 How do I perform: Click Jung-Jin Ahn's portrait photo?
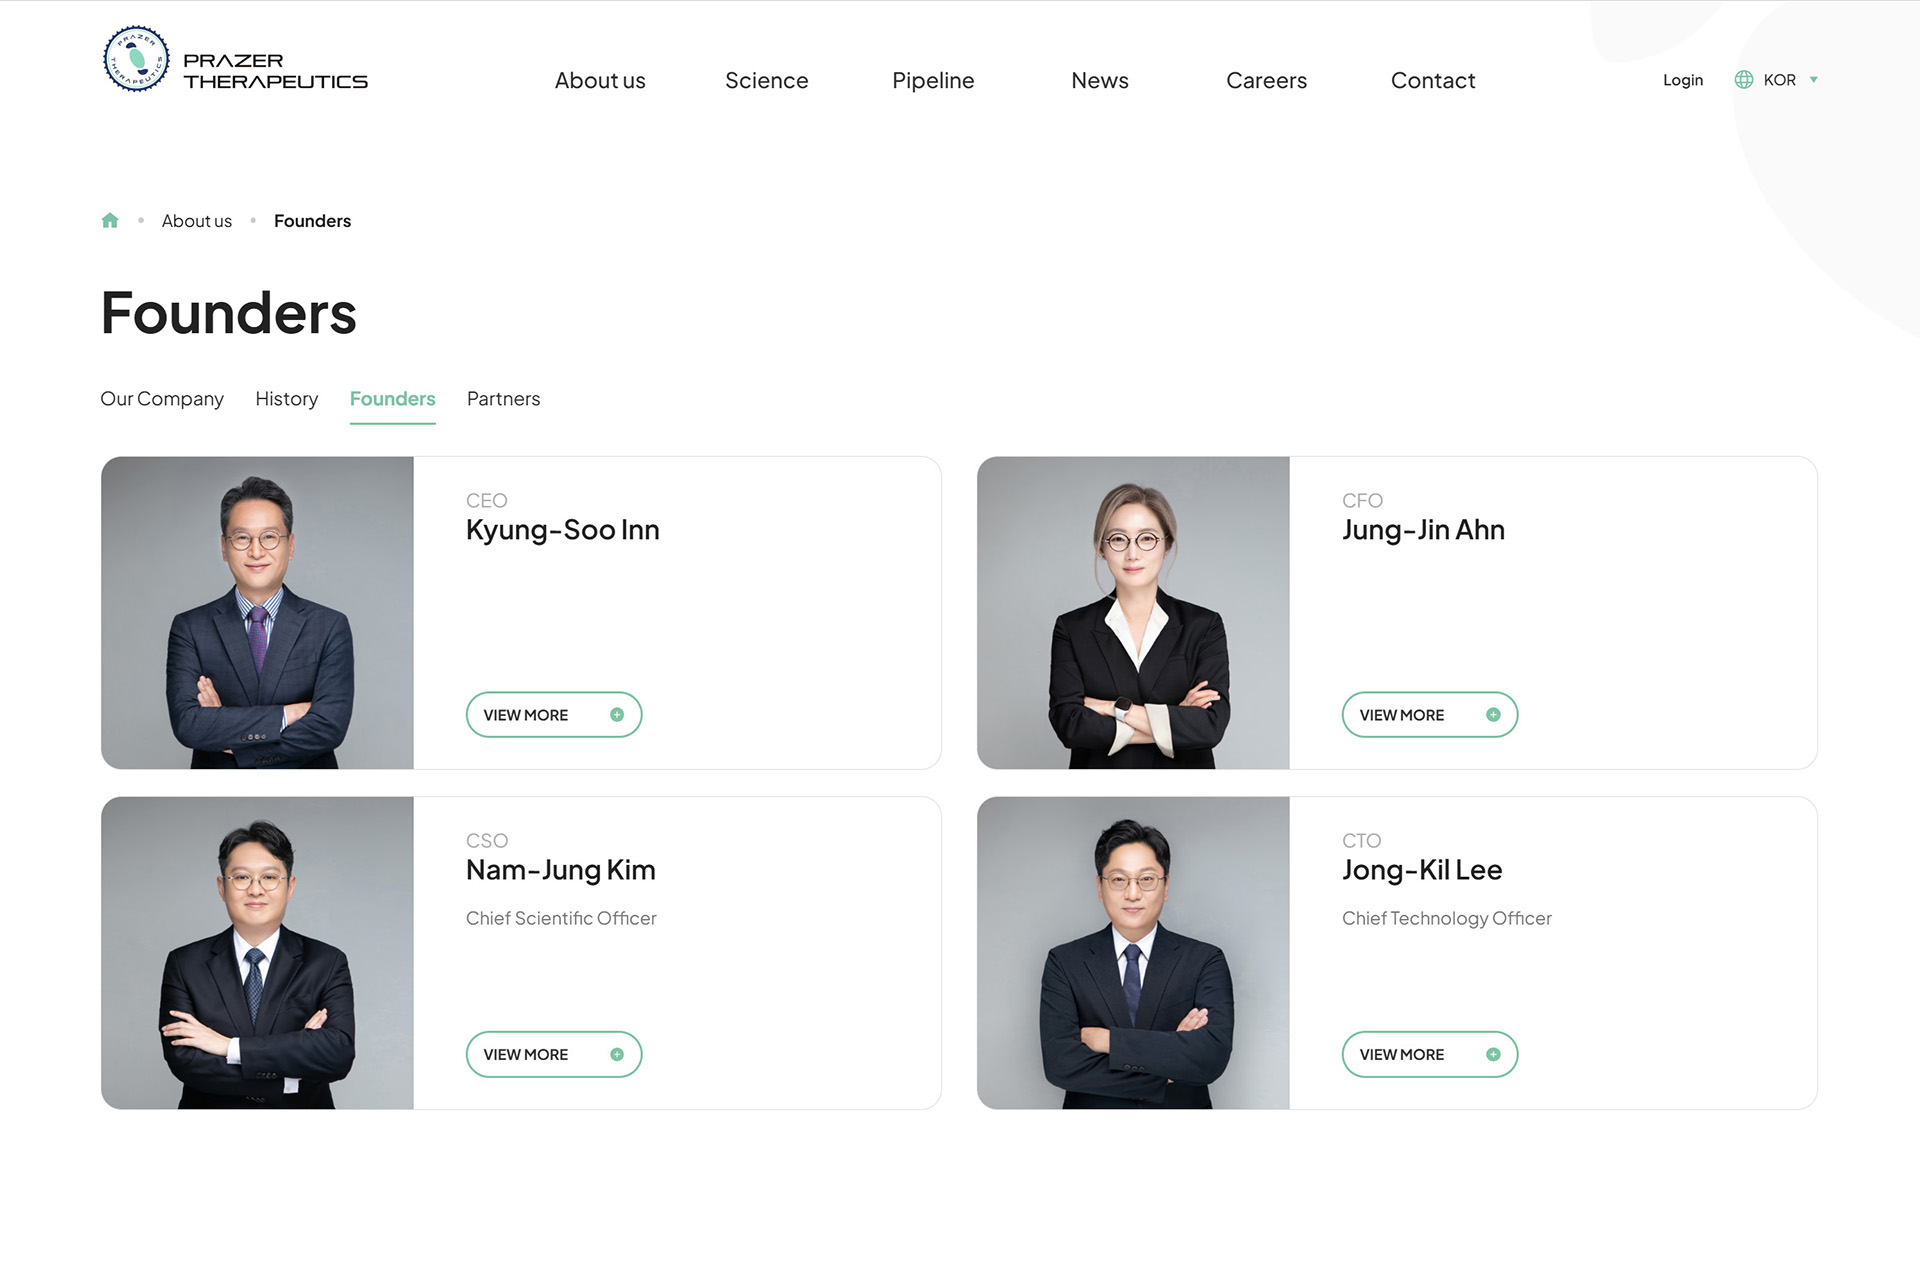(x=1133, y=613)
